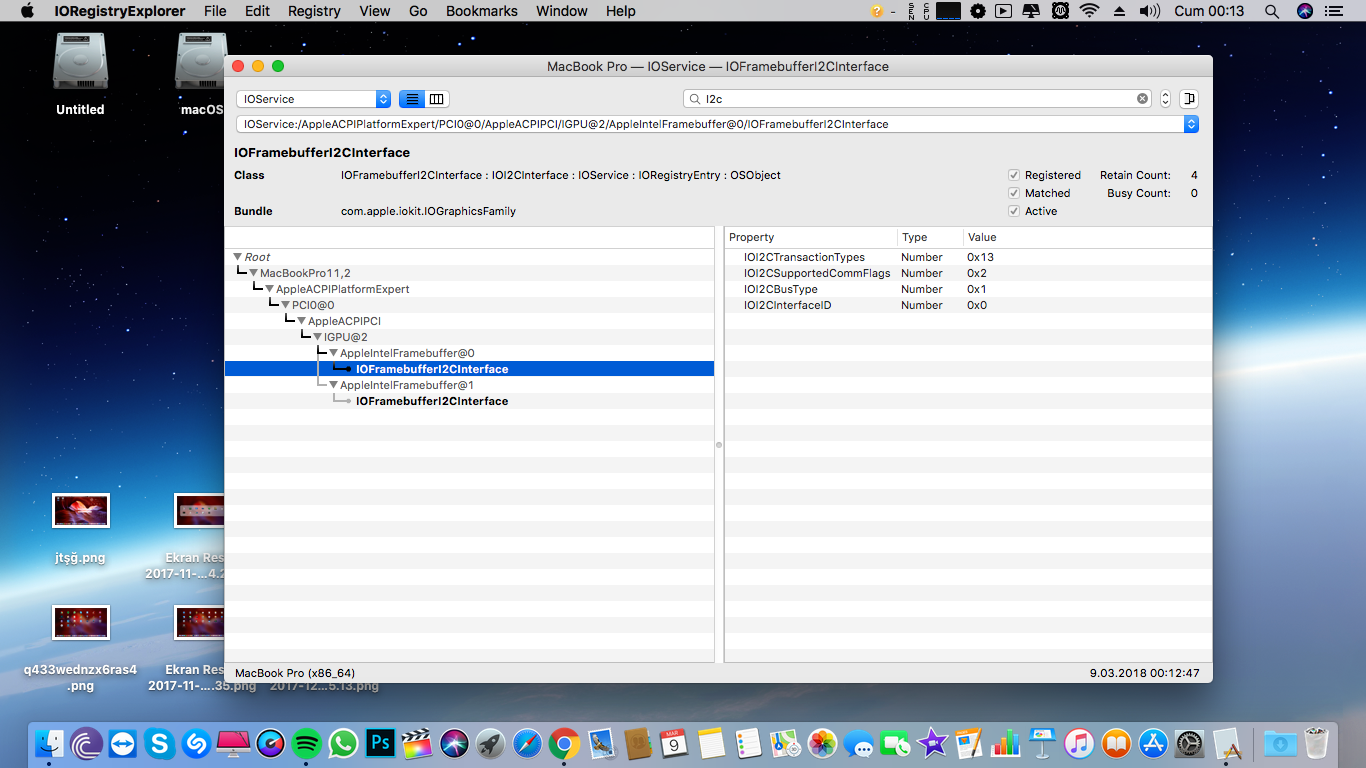Clear the I2c search field
The width and height of the screenshot is (1366, 768).
click(1142, 99)
